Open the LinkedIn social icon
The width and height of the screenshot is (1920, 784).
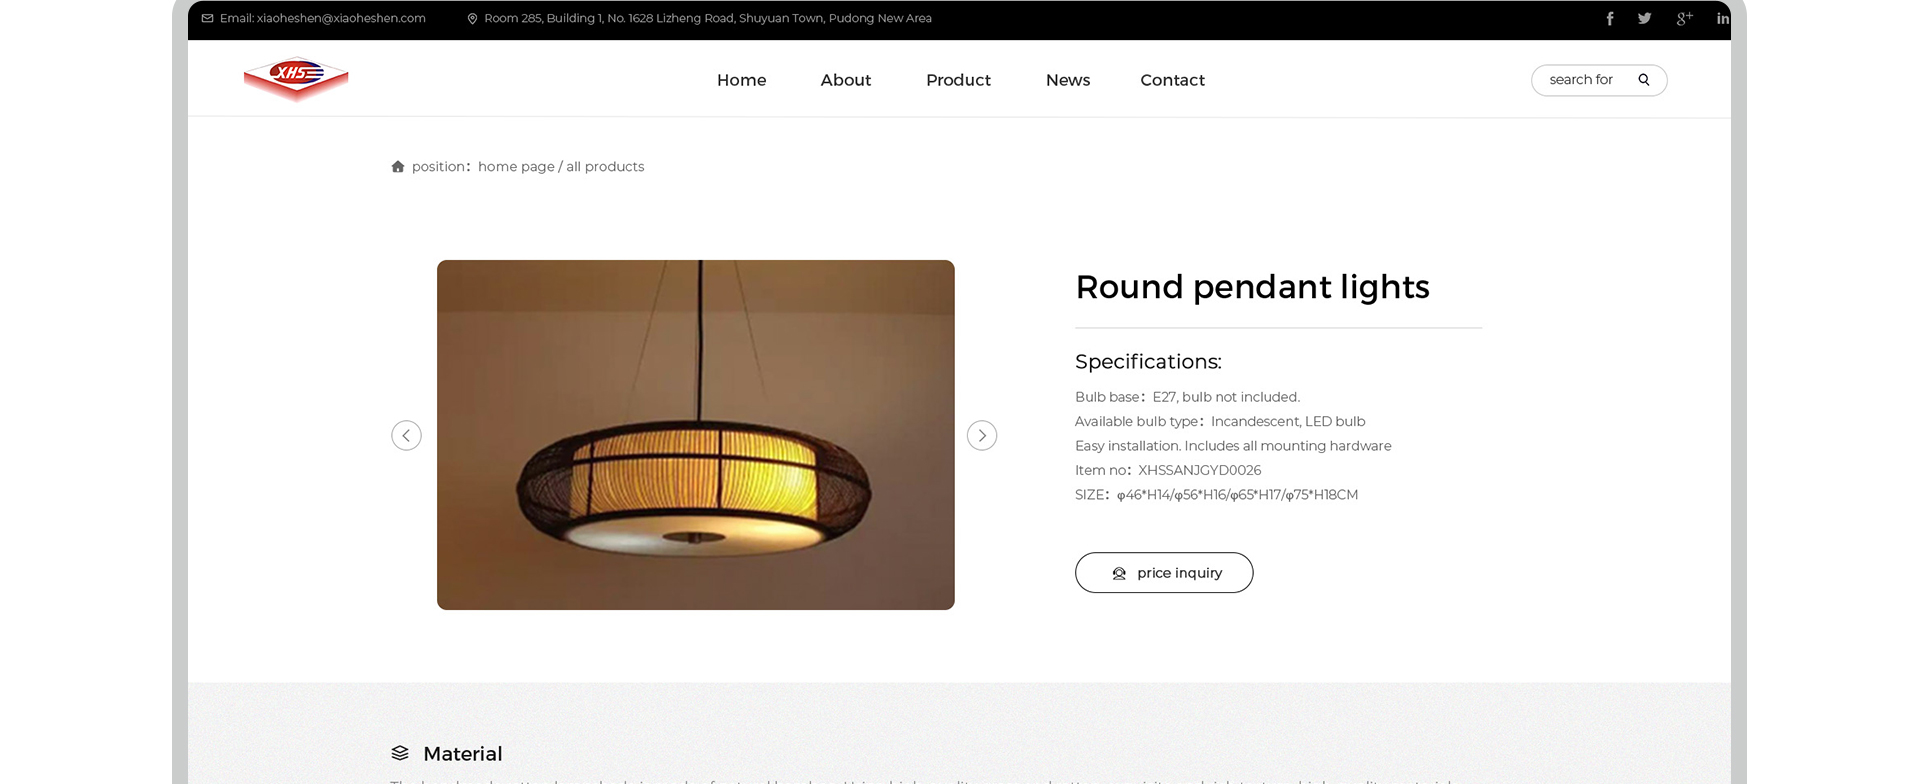(x=1723, y=18)
